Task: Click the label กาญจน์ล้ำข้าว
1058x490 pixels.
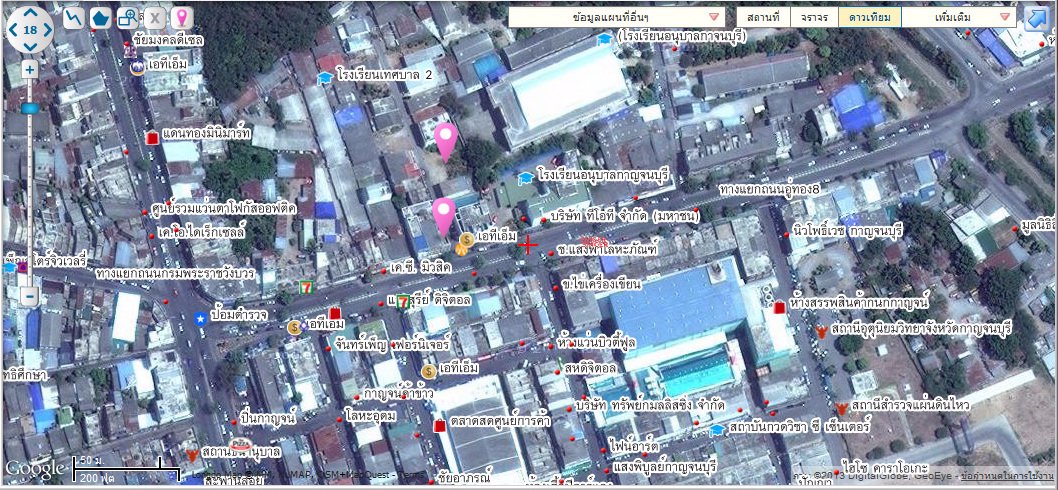Action: tap(397, 392)
